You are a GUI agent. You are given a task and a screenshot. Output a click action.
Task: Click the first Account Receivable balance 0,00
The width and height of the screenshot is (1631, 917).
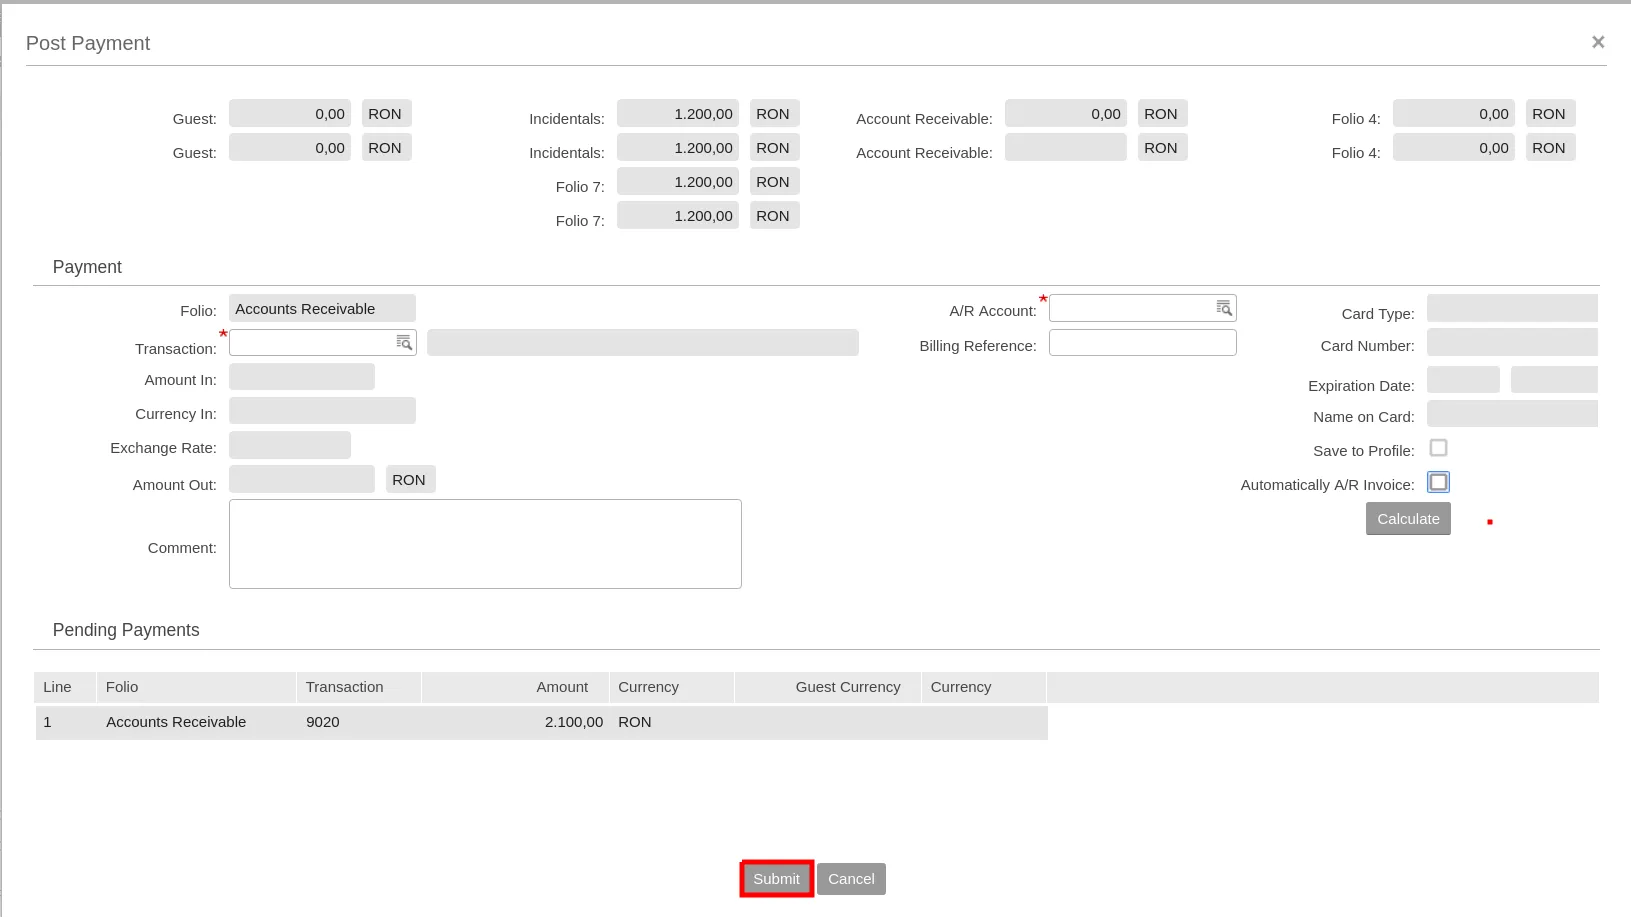pos(1066,114)
